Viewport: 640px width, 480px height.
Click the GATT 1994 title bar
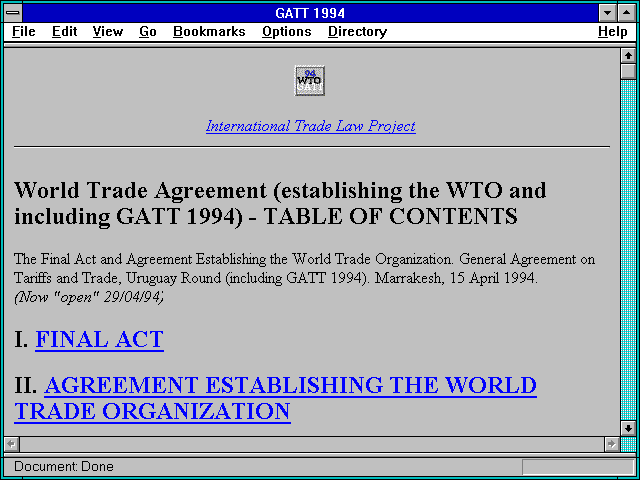310,13
